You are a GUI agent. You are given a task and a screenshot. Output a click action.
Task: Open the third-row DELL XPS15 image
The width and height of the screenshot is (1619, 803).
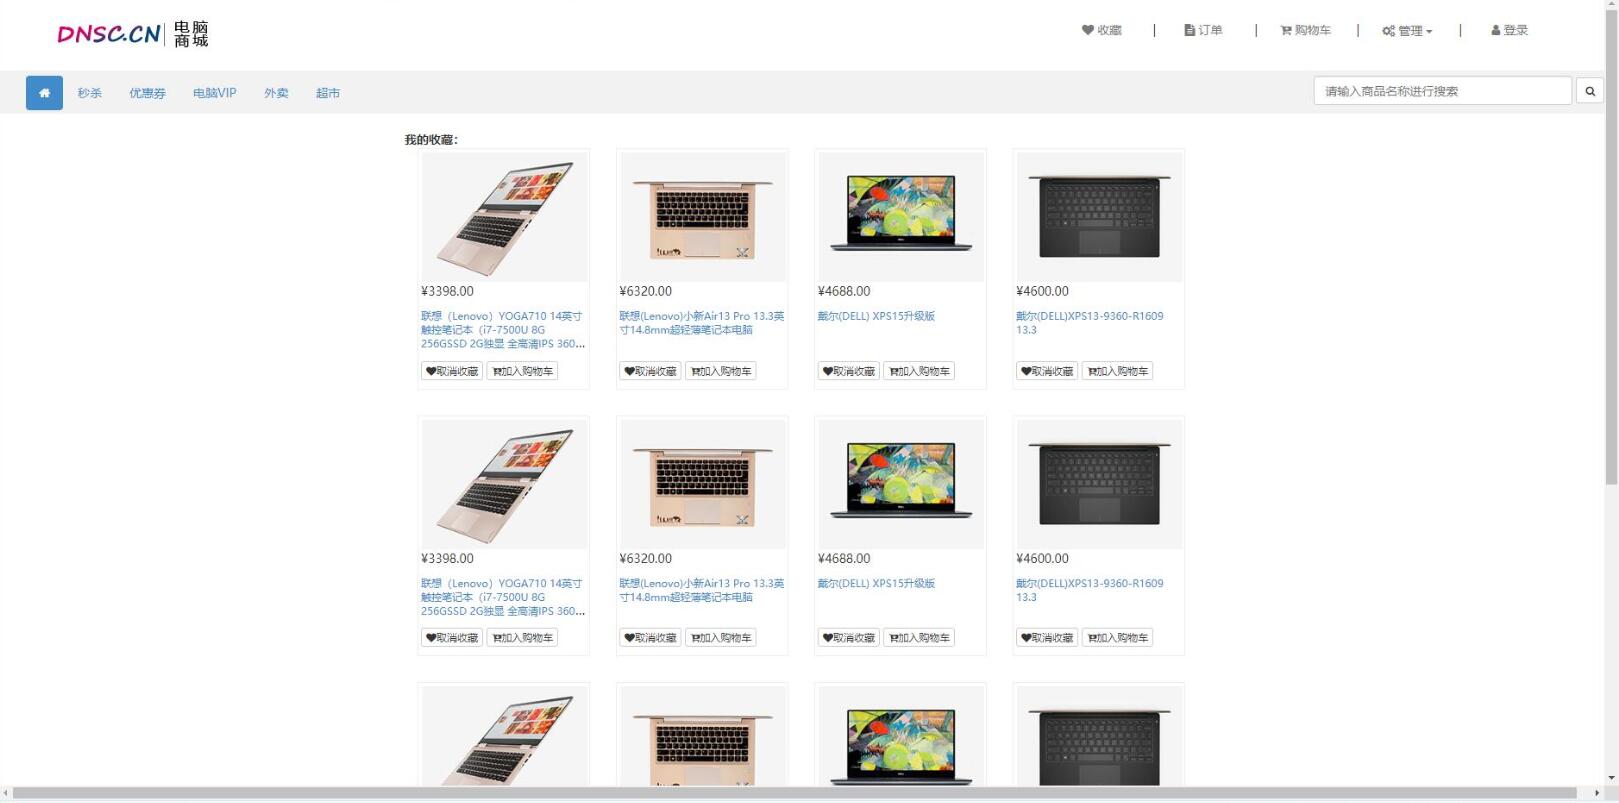[901, 736]
